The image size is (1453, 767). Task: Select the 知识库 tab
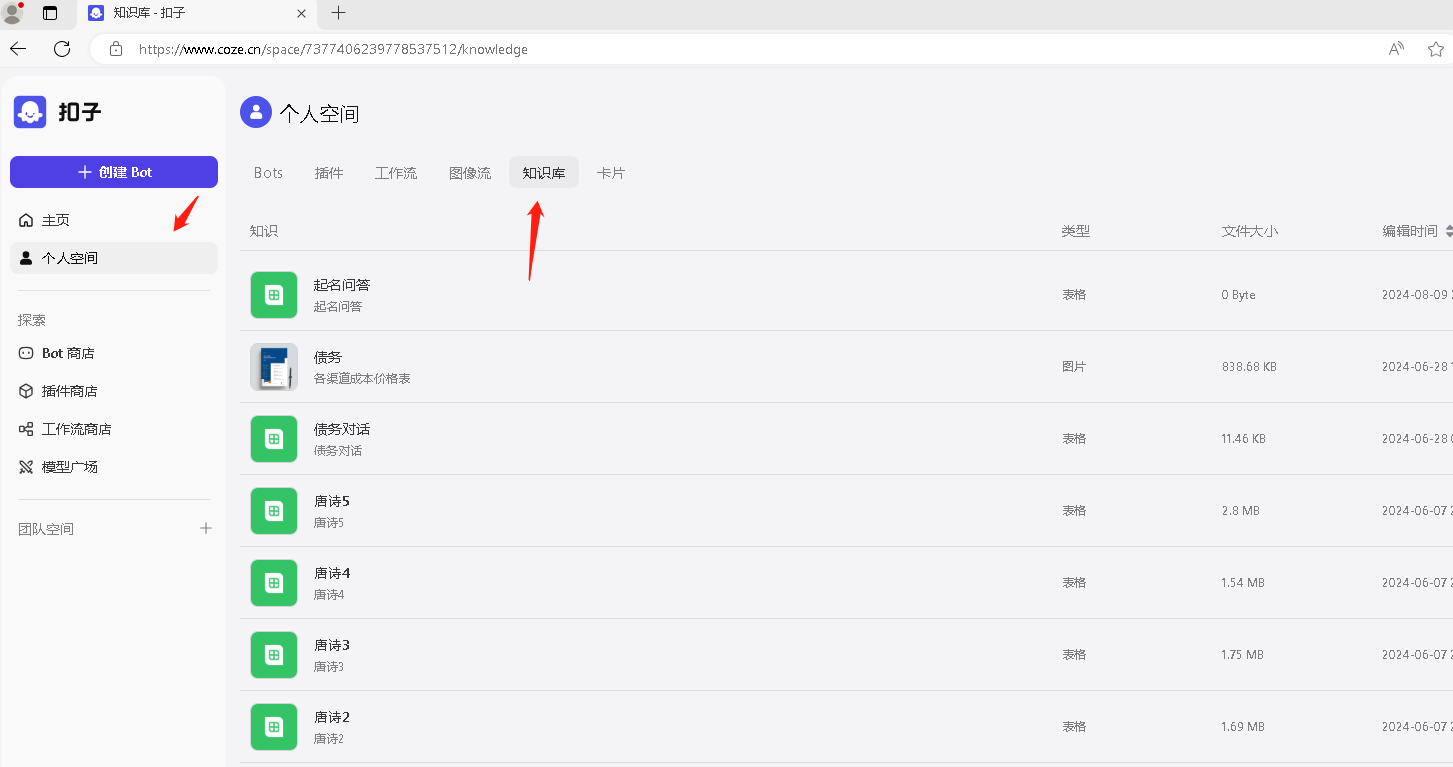click(x=544, y=173)
